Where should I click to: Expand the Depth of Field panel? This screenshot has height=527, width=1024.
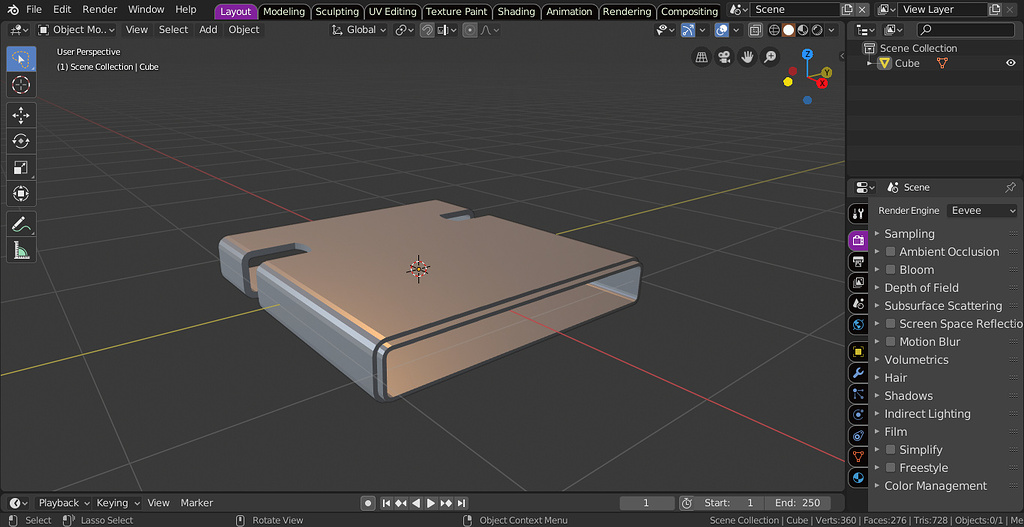[x=921, y=288]
